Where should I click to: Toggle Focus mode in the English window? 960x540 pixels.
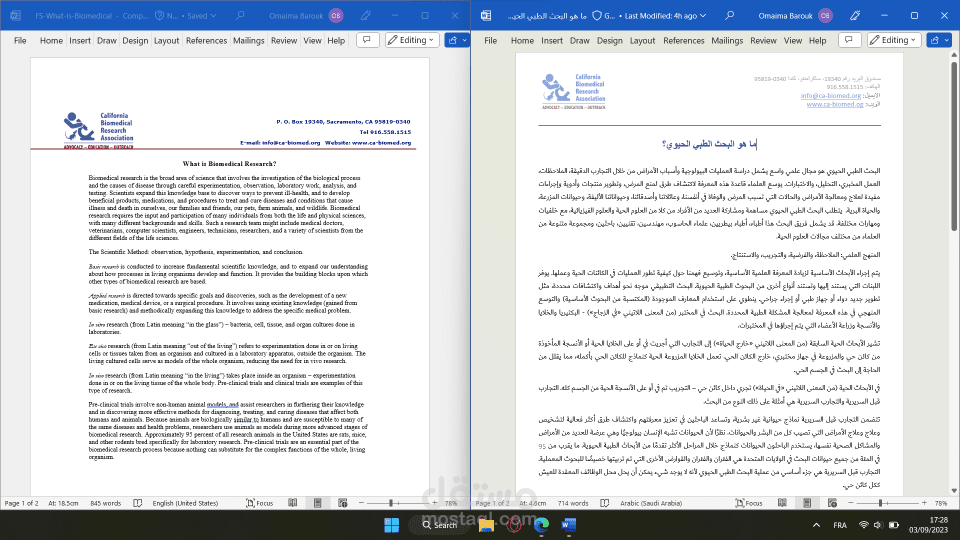click(260, 503)
